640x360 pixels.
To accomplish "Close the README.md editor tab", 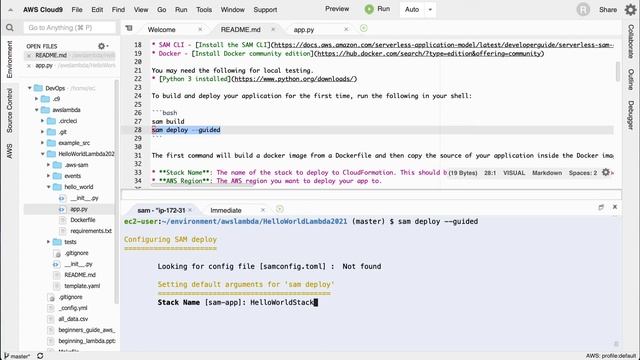I will coord(273,29).
